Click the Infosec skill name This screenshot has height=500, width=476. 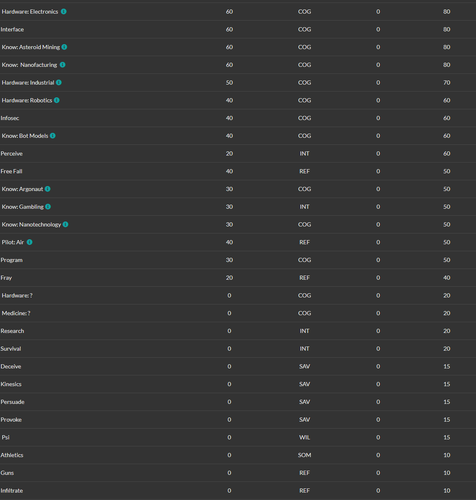[x=10, y=118]
